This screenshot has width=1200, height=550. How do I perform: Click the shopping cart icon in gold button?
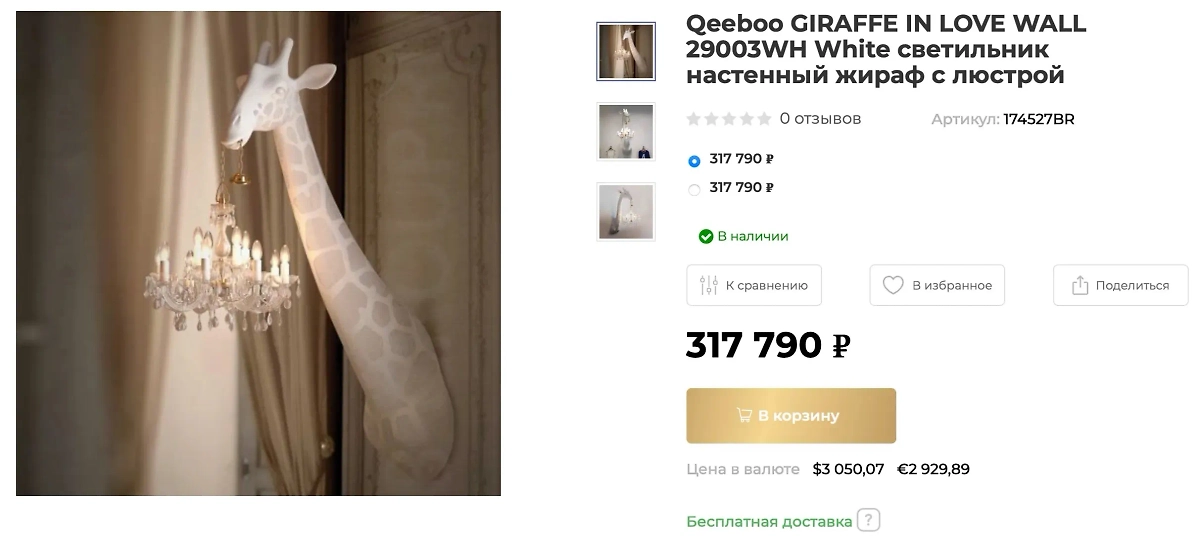(744, 415)
